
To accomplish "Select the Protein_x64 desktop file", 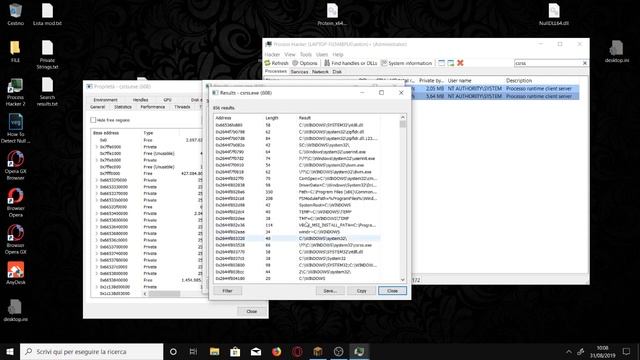I will 332,14.
